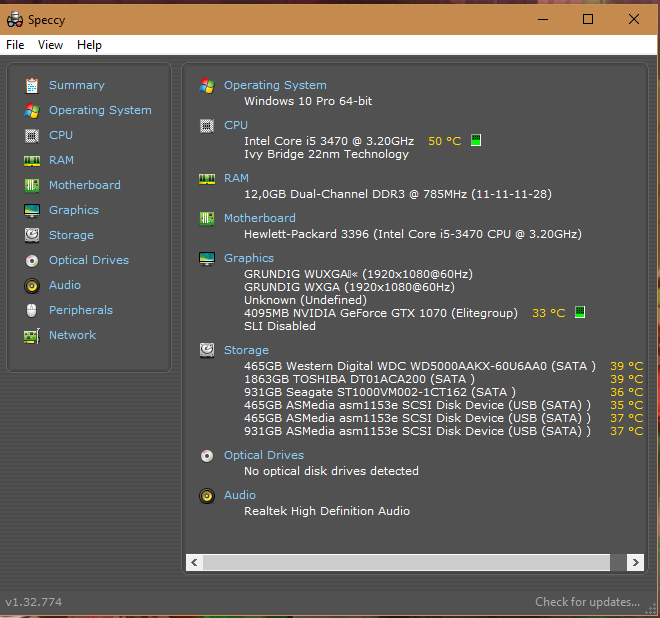Go to Network section in sidebar
The image size is (660, 618).
pos(72,335)
